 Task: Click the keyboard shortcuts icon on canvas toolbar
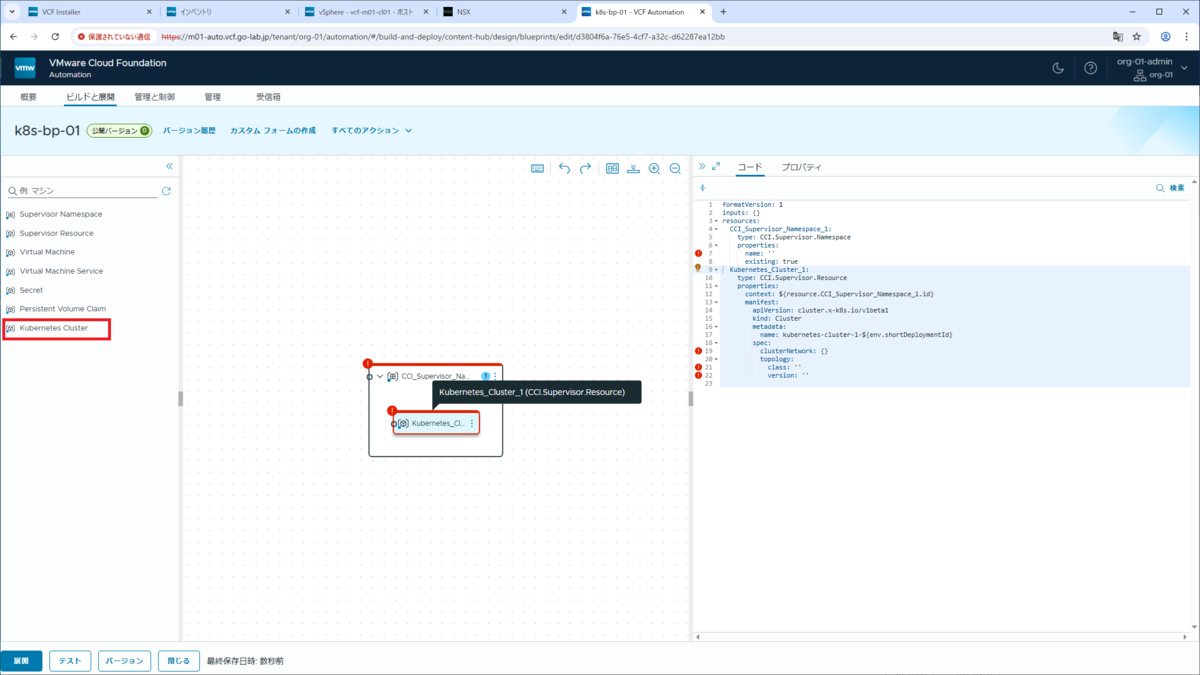point(537,168)
